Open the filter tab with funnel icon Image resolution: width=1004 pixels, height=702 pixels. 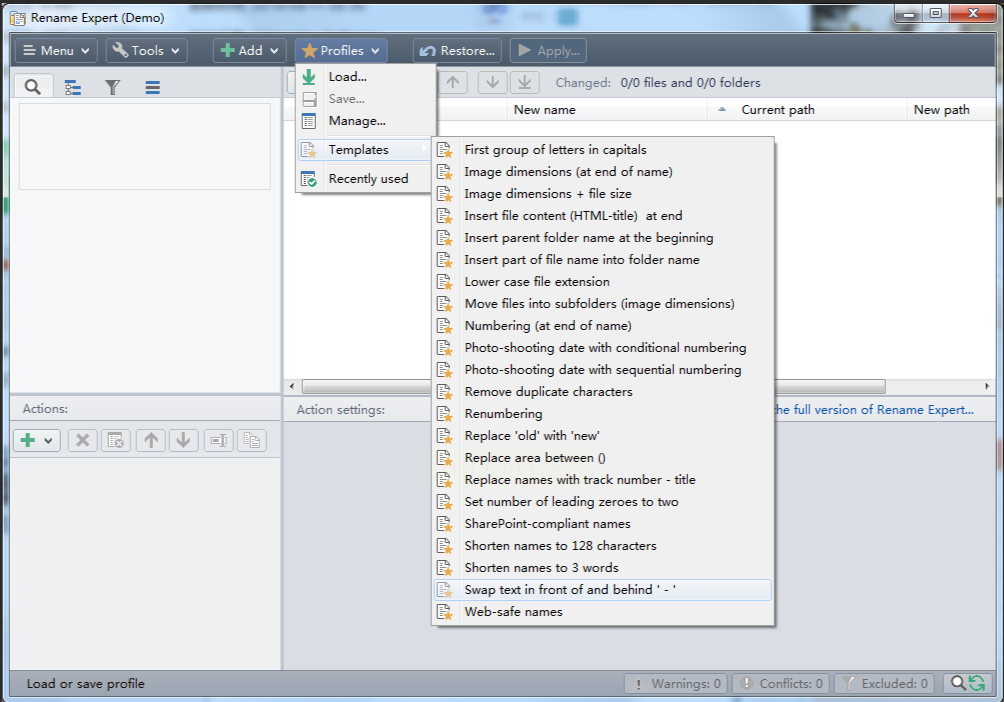112,88
